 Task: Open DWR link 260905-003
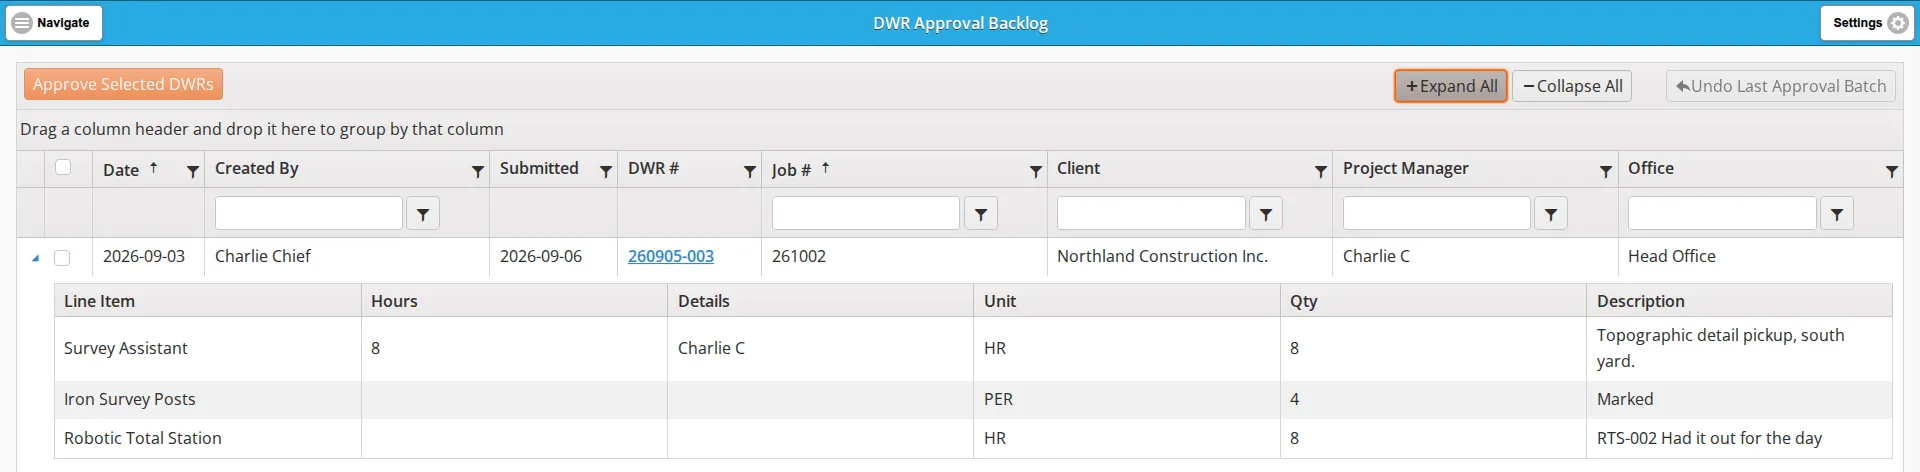pyautogui.click(x=671, y=256)
